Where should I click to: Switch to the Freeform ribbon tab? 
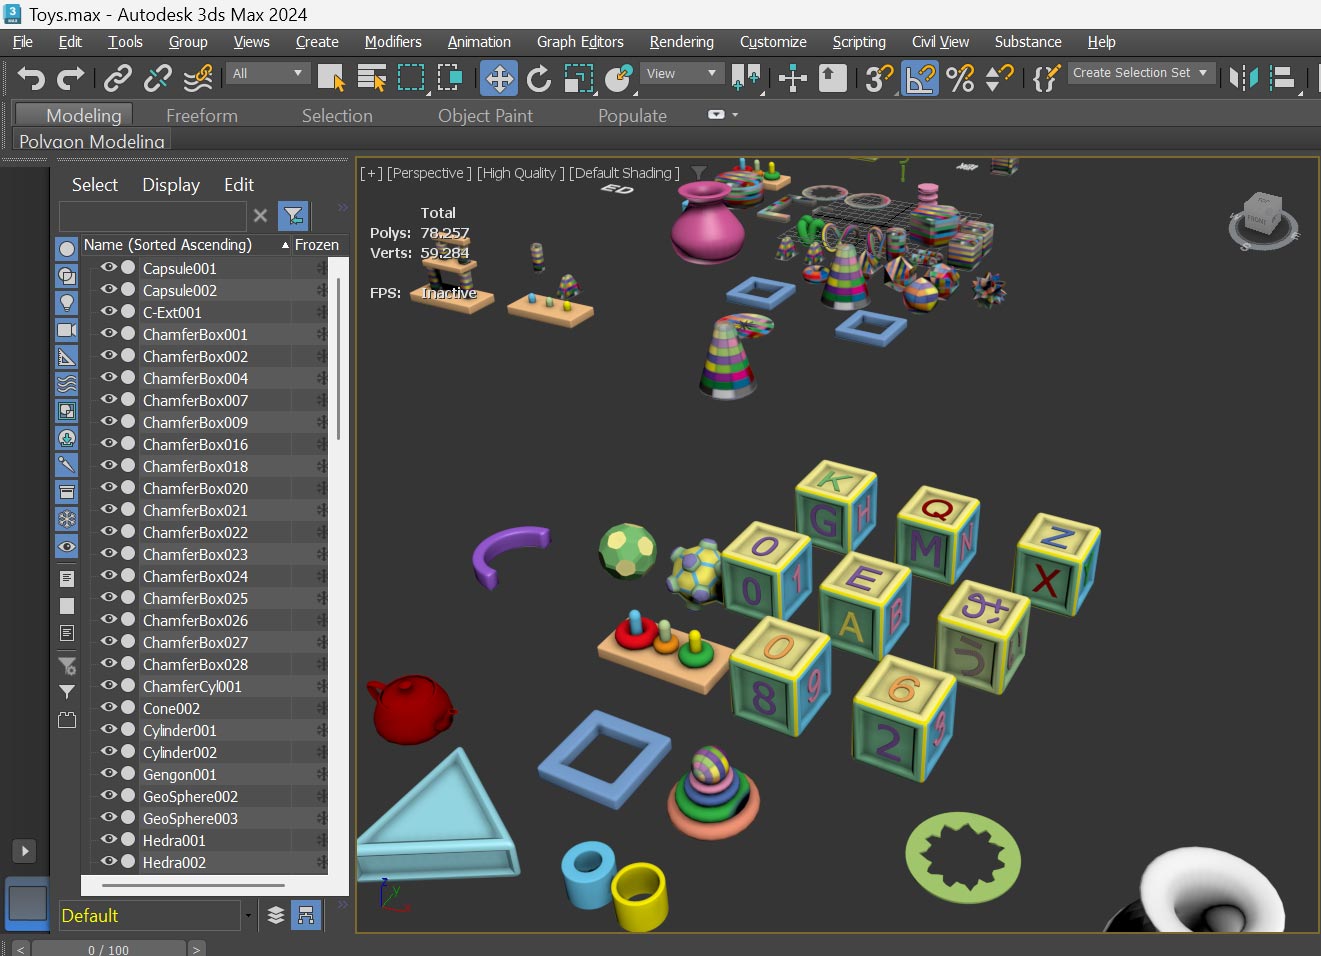pyautogui.click(x=201, y=116)
